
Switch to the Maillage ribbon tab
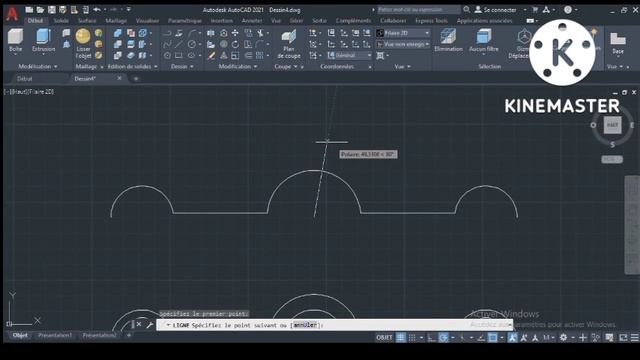[116, 21]
